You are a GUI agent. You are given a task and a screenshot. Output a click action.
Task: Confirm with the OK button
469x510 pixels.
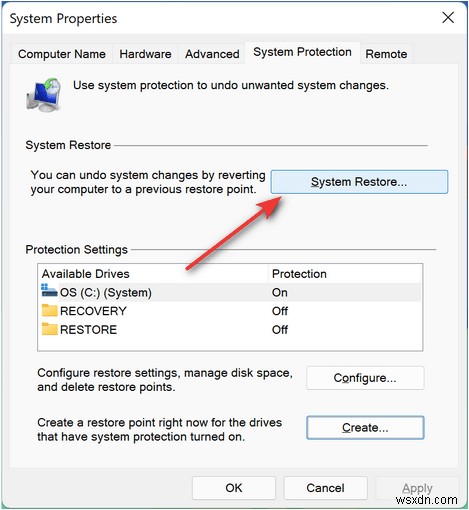point(234,488)
